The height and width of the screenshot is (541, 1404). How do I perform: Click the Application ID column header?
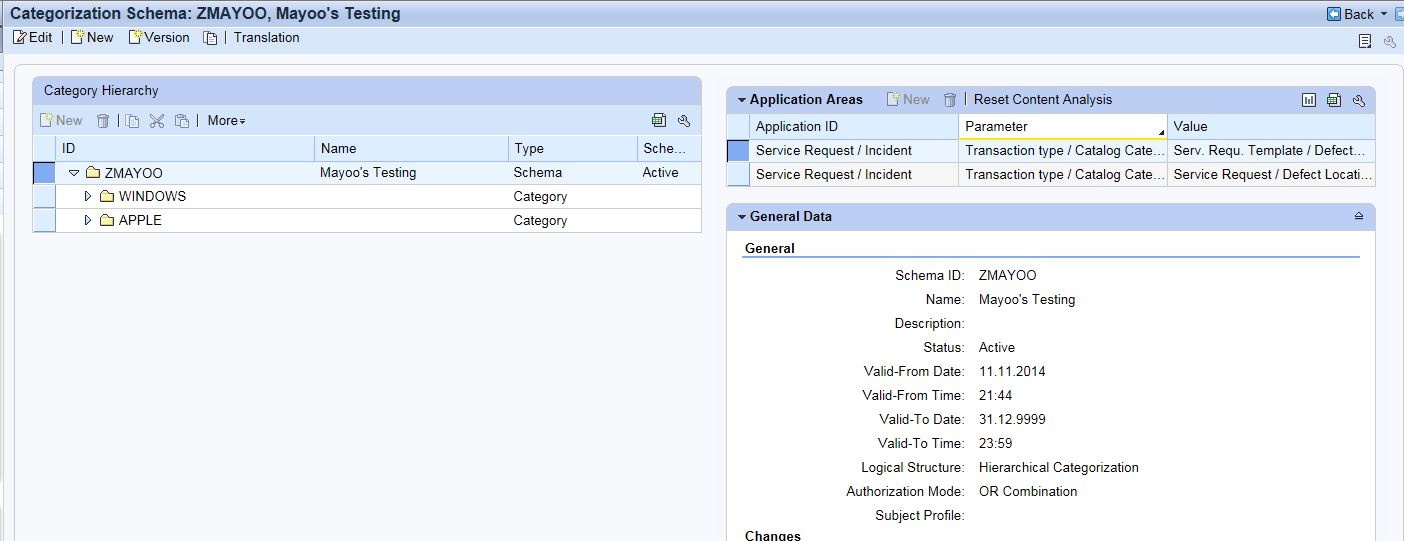coord(853,126)
